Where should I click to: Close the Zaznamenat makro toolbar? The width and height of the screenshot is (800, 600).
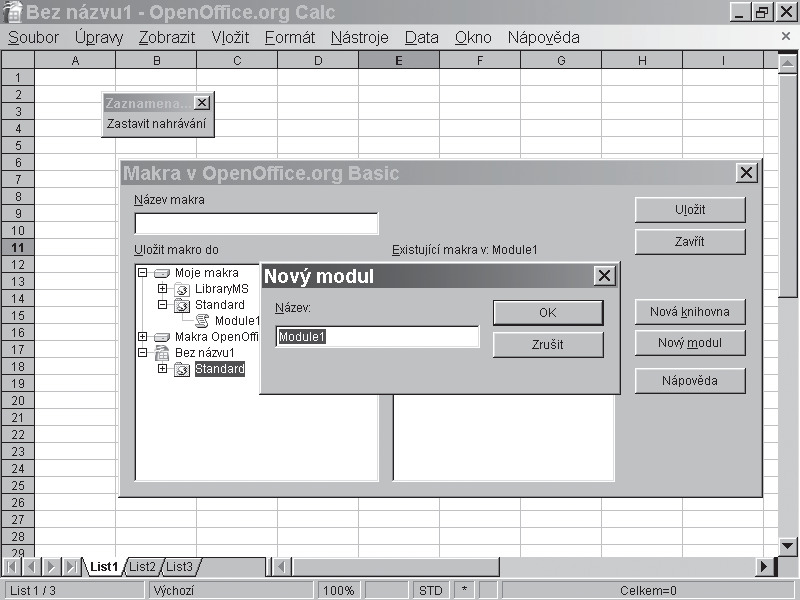pos(202,103)
